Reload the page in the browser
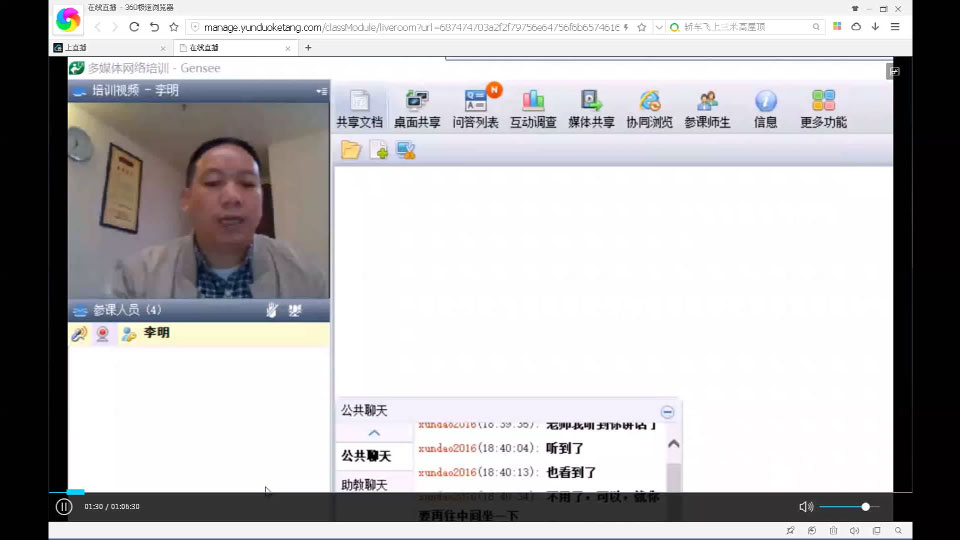Viewport: 960px width, 540px height. [134, 27]
